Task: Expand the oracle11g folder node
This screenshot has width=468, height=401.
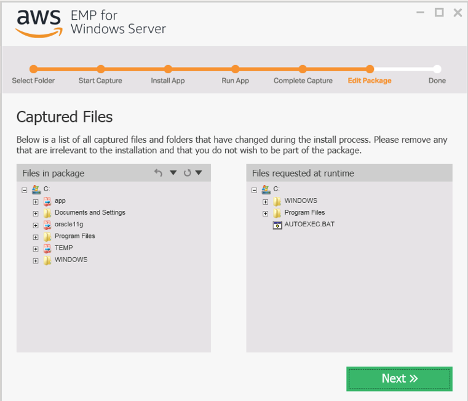Action: 36,225
